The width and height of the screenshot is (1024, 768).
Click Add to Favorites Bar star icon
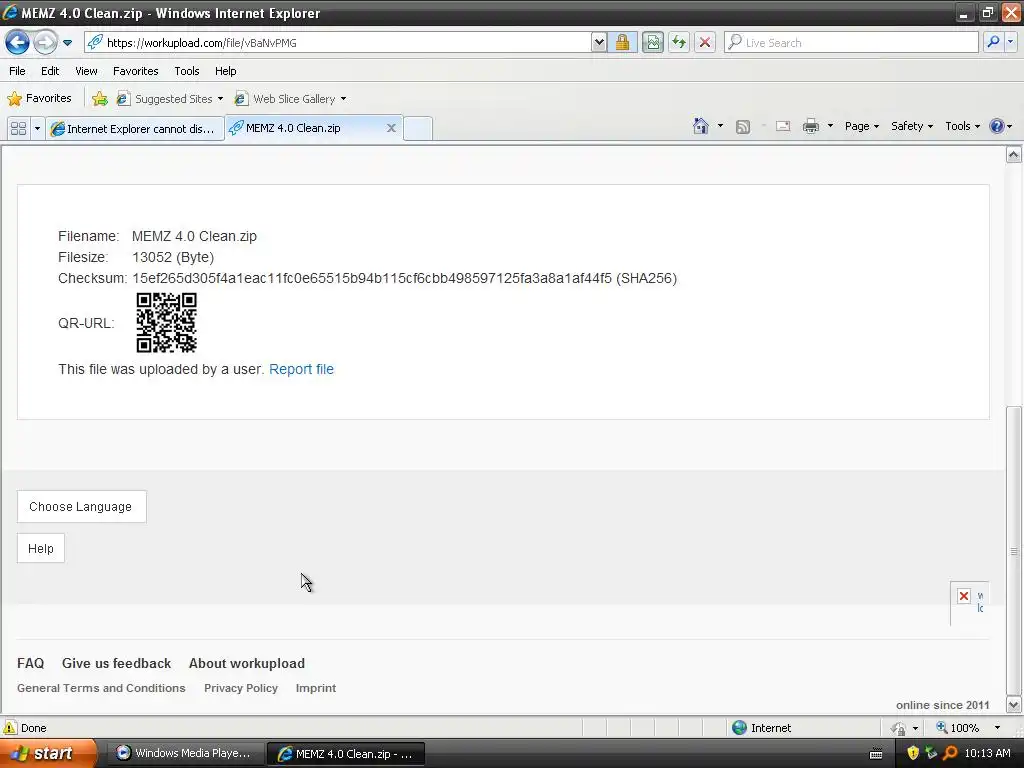[99, 99]
